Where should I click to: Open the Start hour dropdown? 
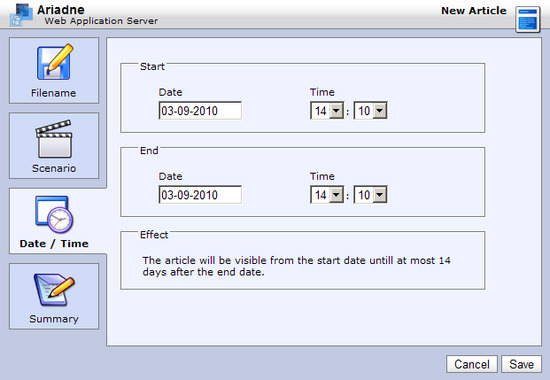click(327, 111)
